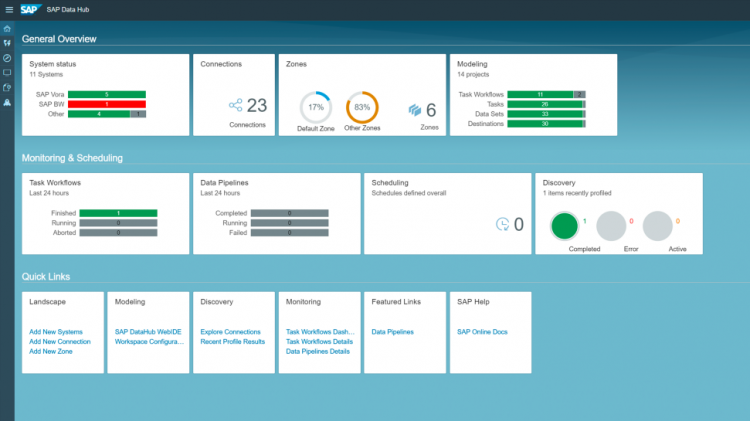This screenshot has height=421, width=750.
Task: Click the Featured Links tile title
Action: 396,302
